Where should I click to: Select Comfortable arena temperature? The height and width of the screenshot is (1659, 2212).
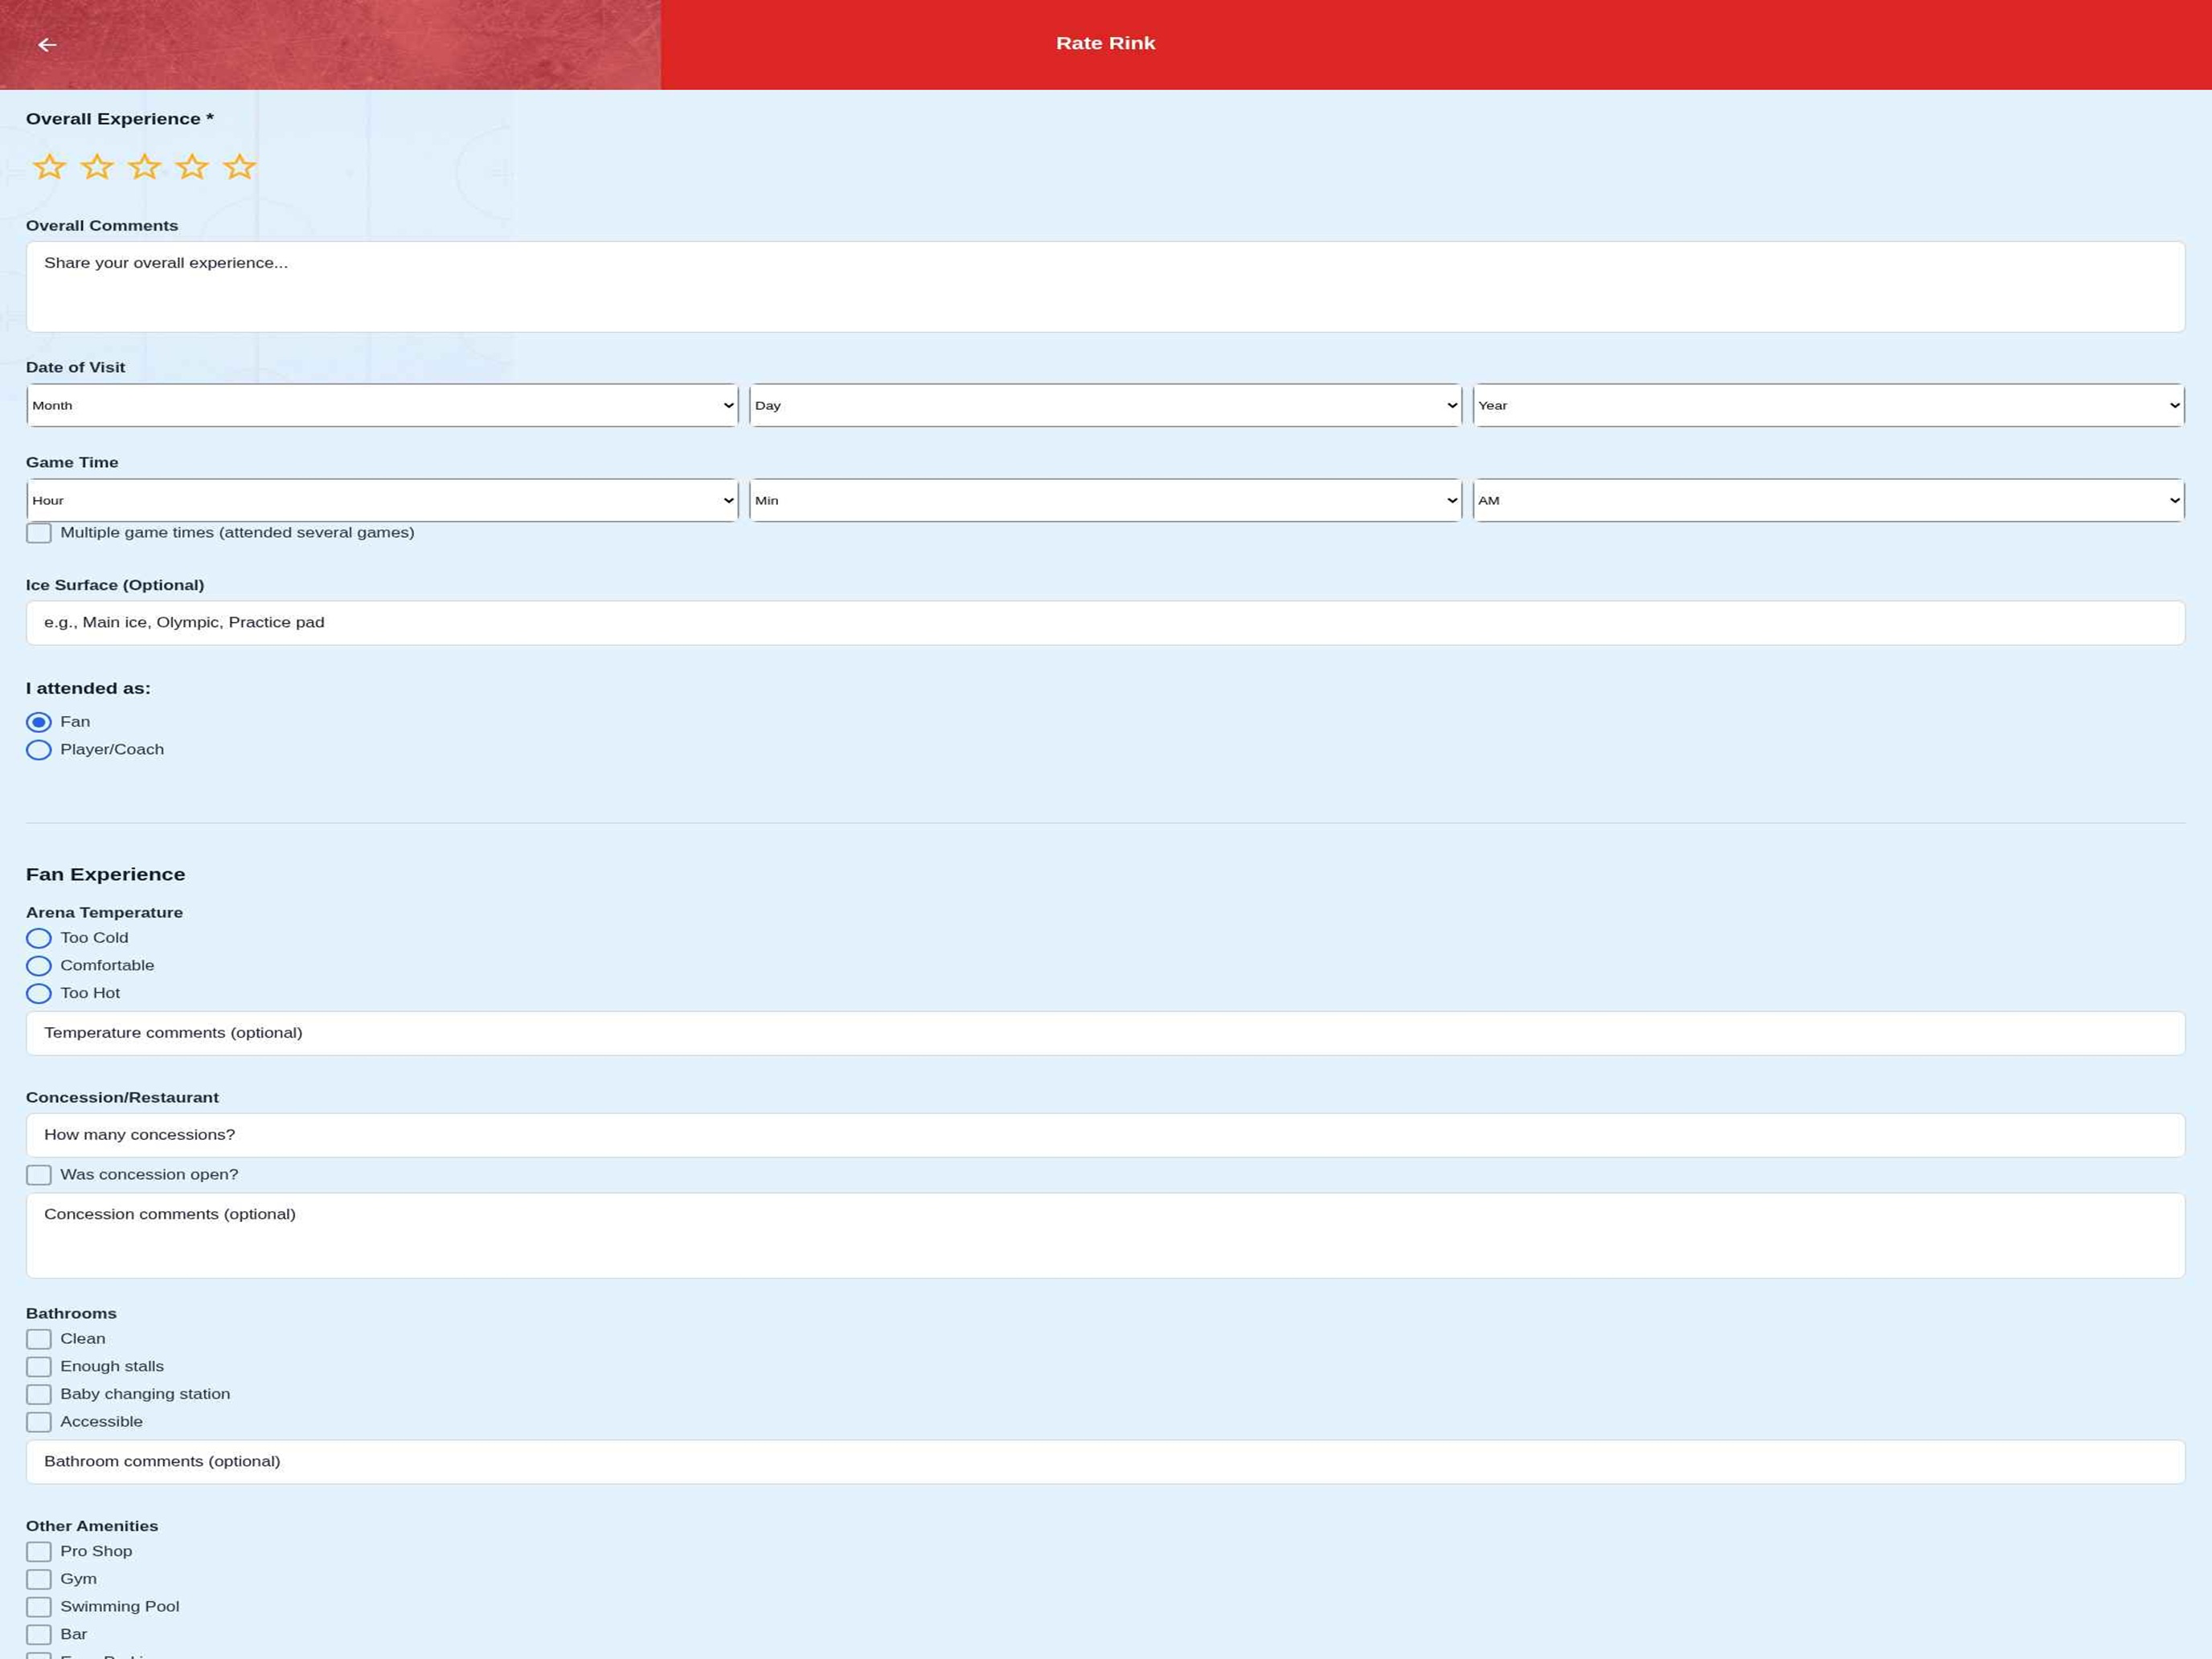[x=39, y=966]
